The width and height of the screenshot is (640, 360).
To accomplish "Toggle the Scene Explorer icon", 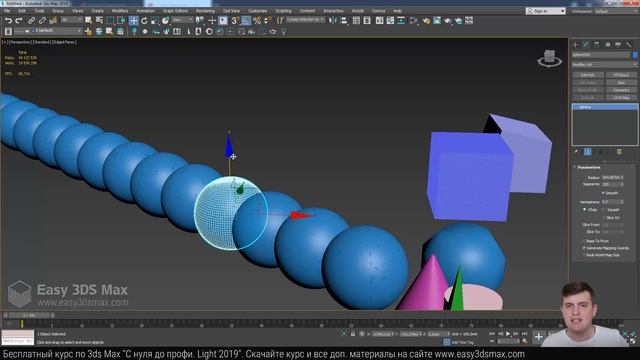I will 356,20.
